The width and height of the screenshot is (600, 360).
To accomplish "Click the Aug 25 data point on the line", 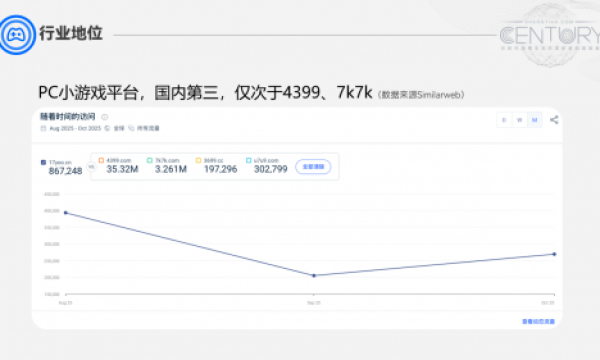I will tap(65, 213).
